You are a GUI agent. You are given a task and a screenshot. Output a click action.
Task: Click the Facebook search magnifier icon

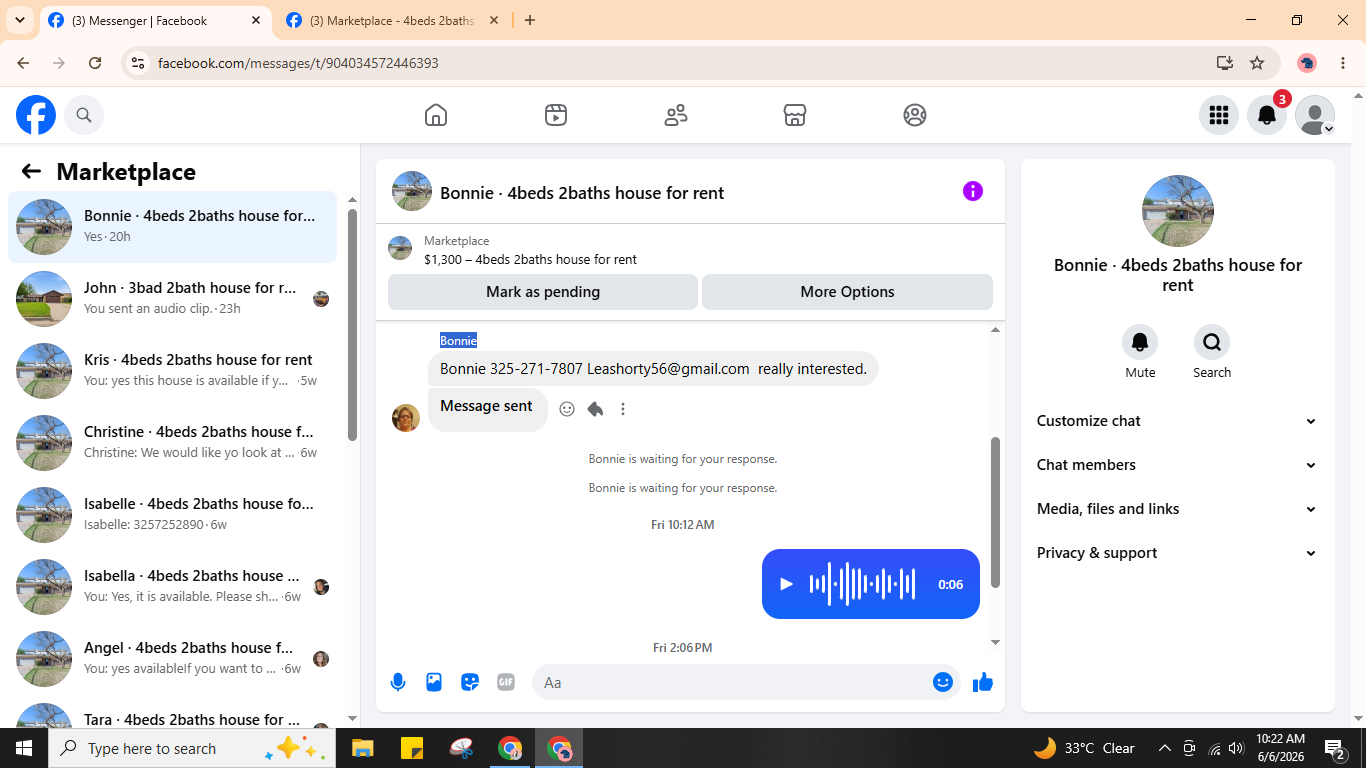(84, 115)
